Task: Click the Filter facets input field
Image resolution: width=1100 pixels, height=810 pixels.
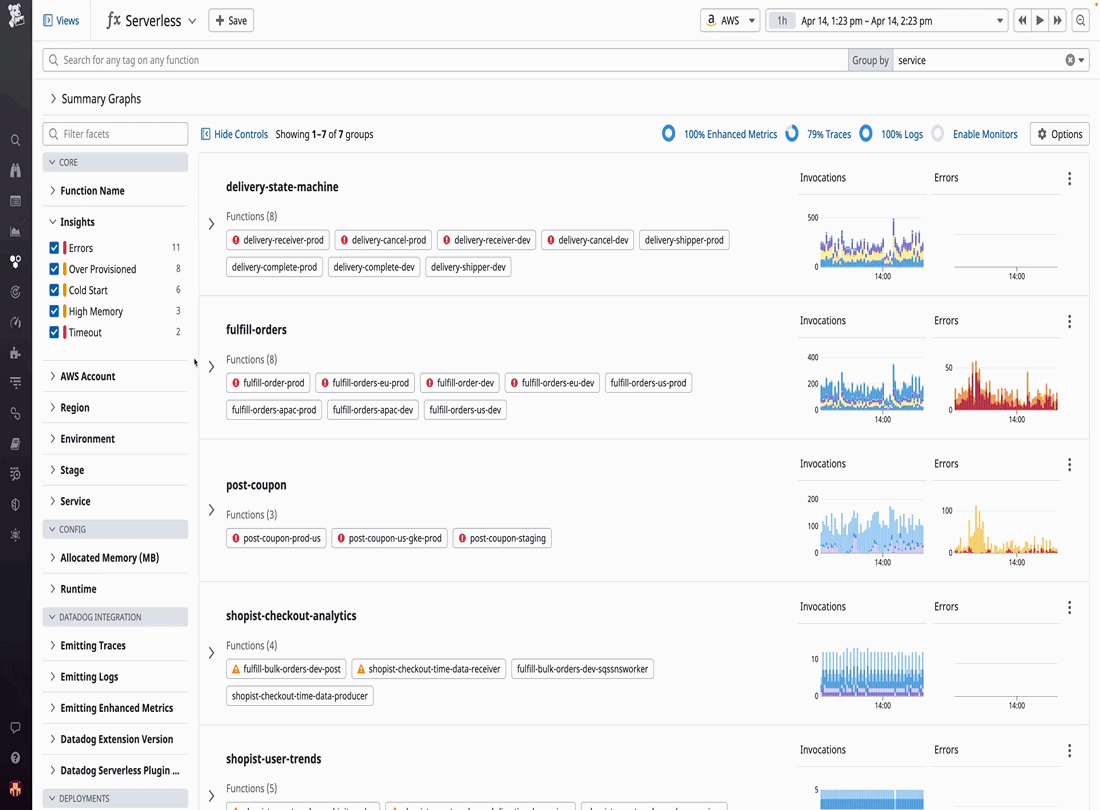Action: coord(115,134)
